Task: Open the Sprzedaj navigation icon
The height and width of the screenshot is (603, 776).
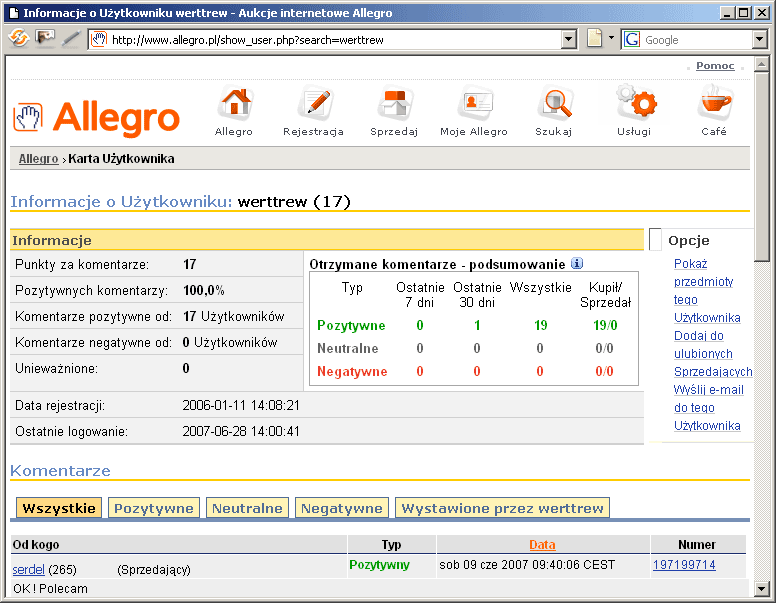Action: pyautogui.click(x=394, y=103)
